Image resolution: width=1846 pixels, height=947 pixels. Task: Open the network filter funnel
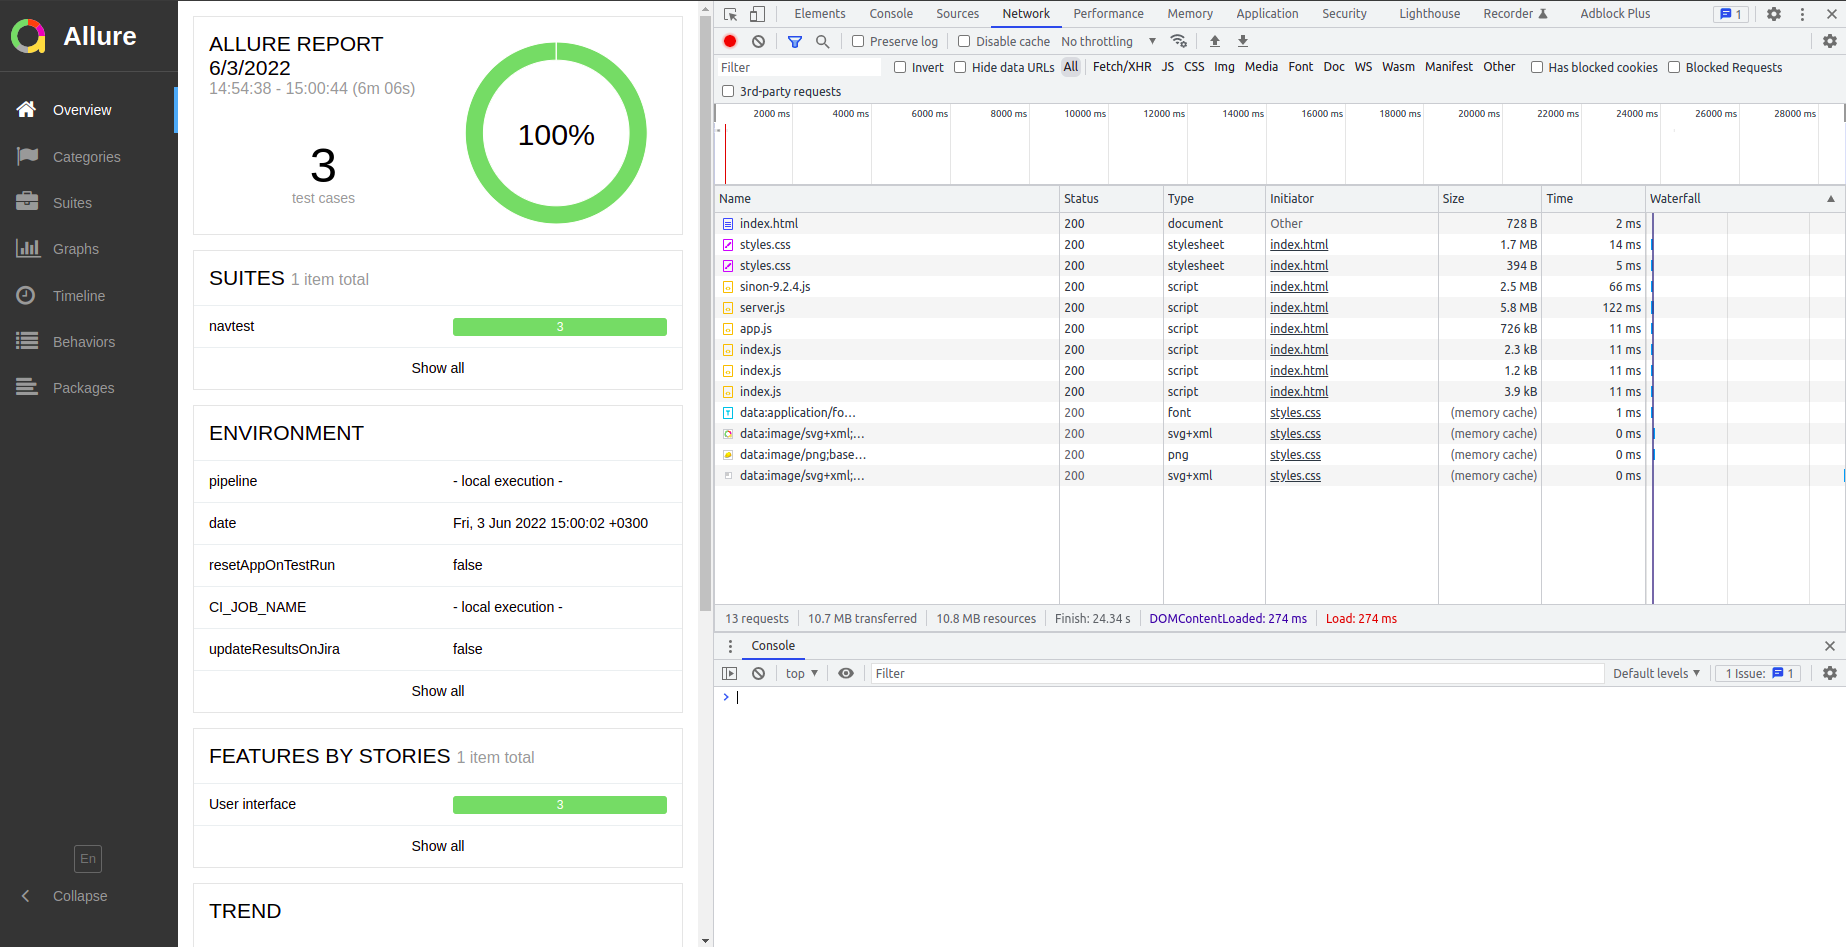tap(795, 41)
